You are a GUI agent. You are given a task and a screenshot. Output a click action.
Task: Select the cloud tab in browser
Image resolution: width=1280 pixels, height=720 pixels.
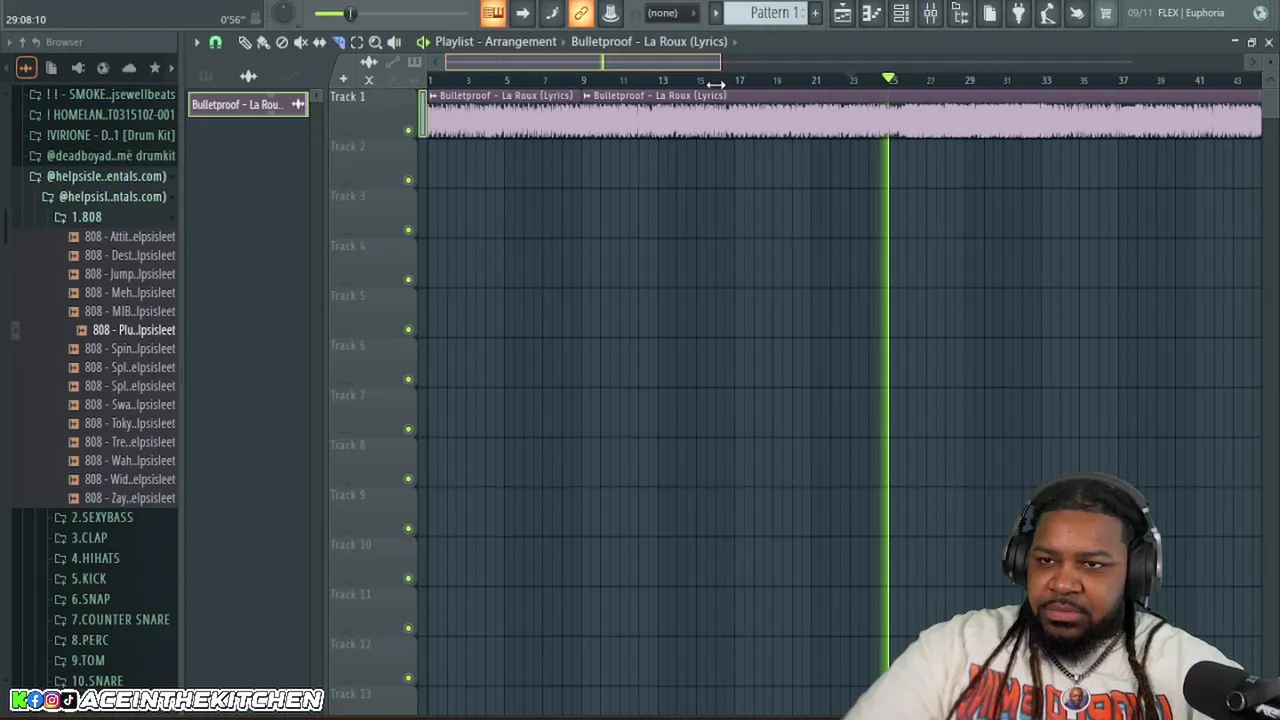(x=129, y=68)
